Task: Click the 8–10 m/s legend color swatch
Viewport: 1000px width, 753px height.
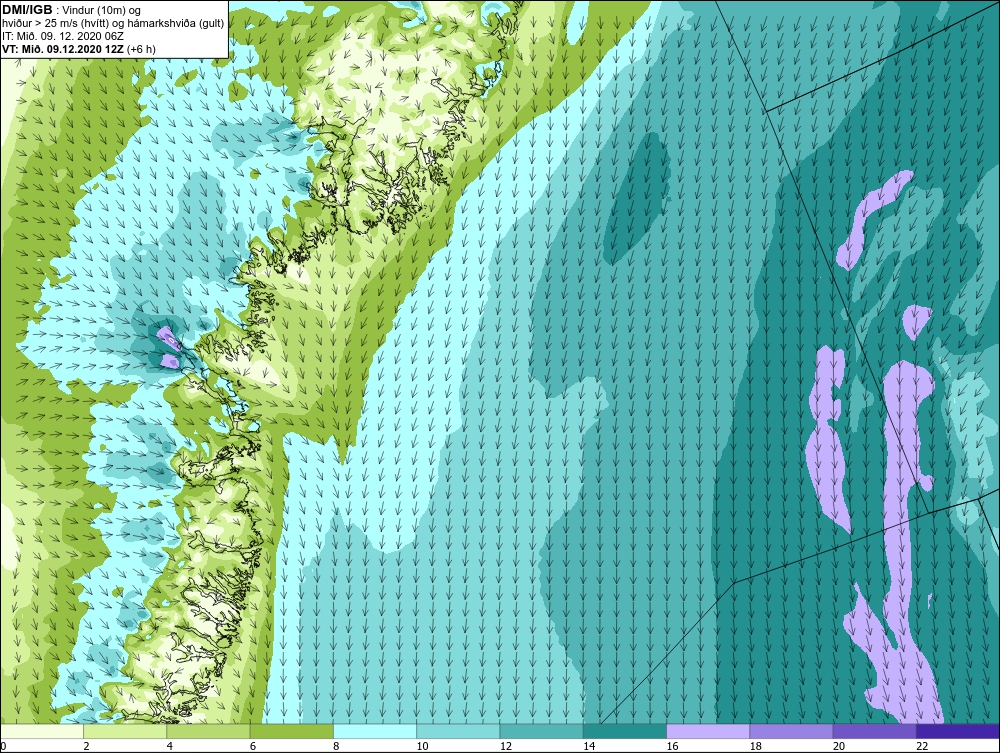Action: click(375, 732)
